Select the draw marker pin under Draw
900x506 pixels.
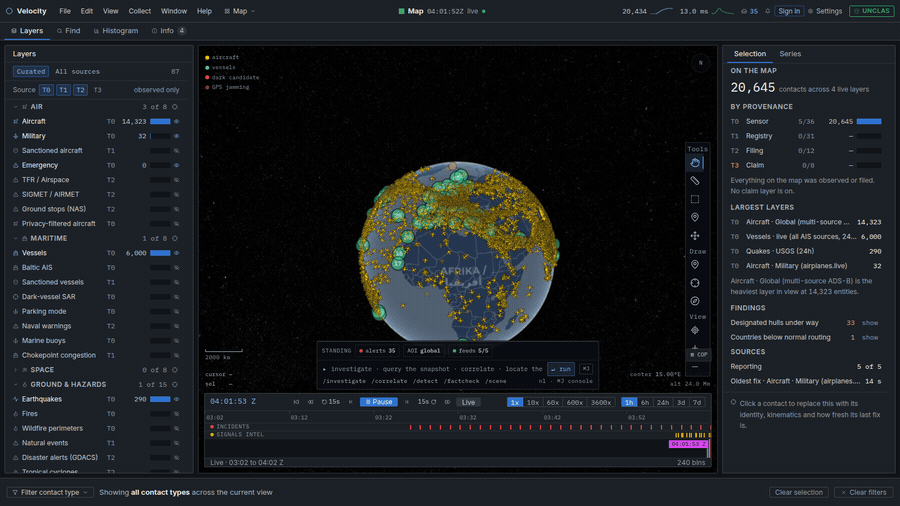[695, 264]
